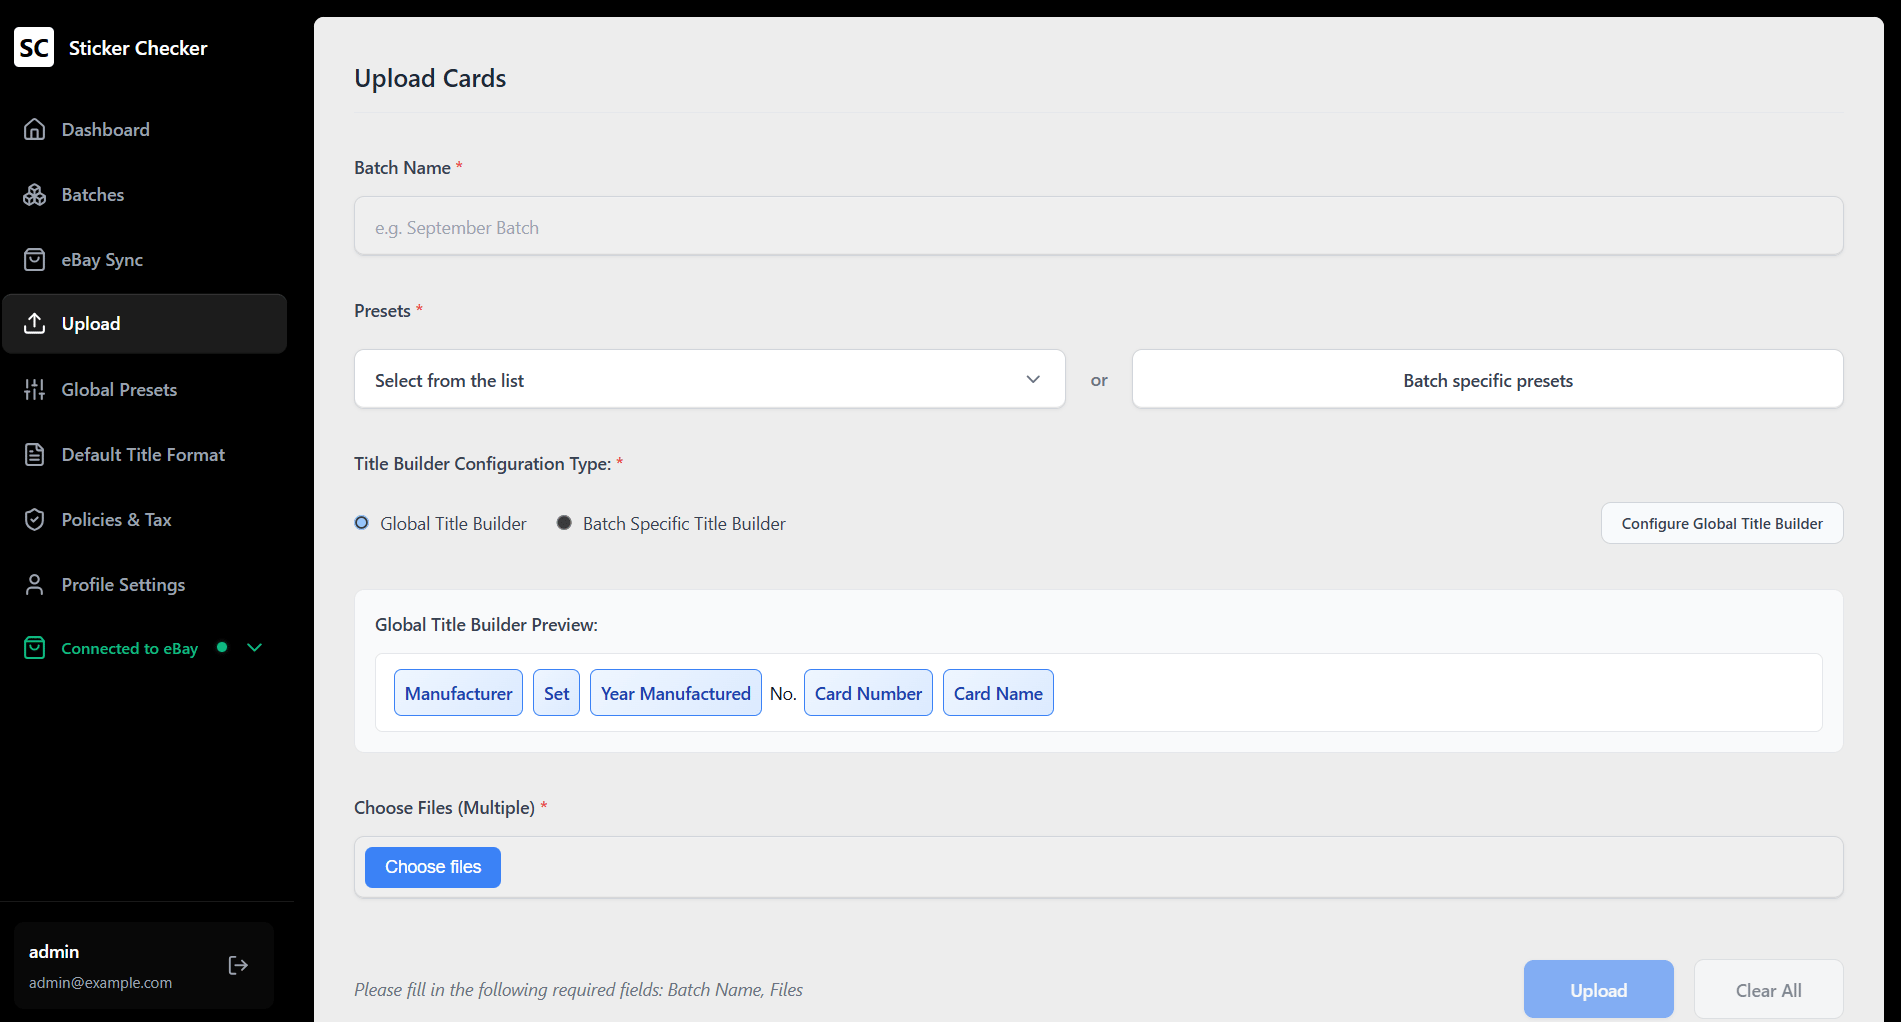Click the Year Manufactured title tag

pyautogui.click(x=675, y=692)
